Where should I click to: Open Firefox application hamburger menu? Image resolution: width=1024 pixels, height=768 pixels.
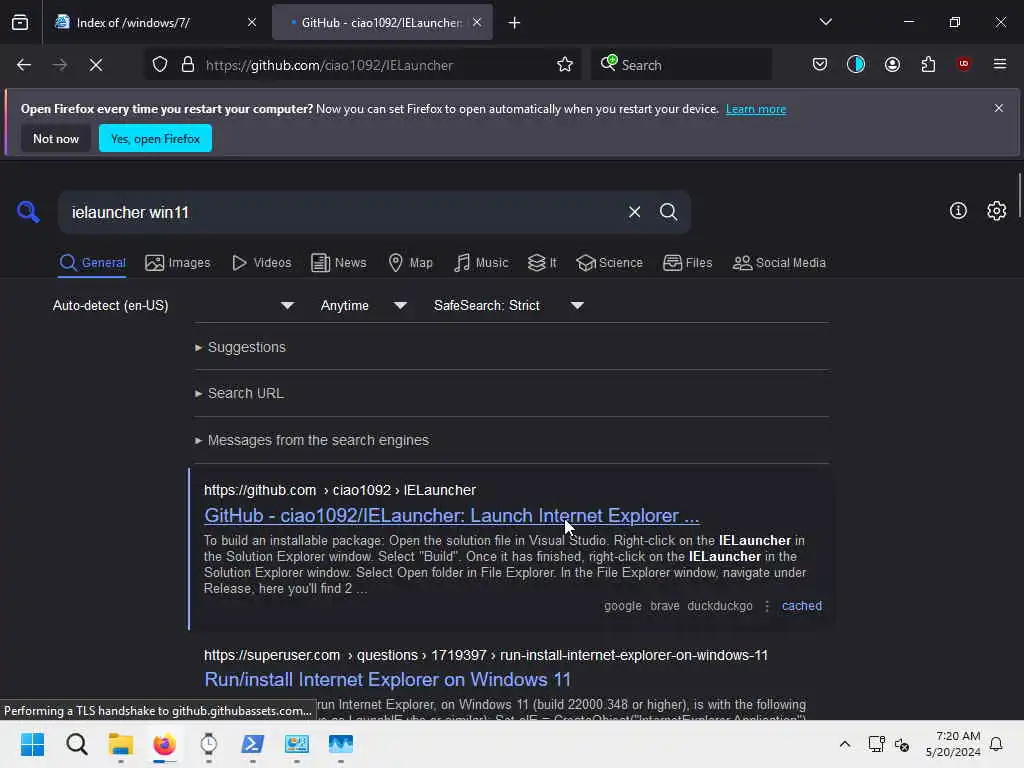click(1000, 64)
